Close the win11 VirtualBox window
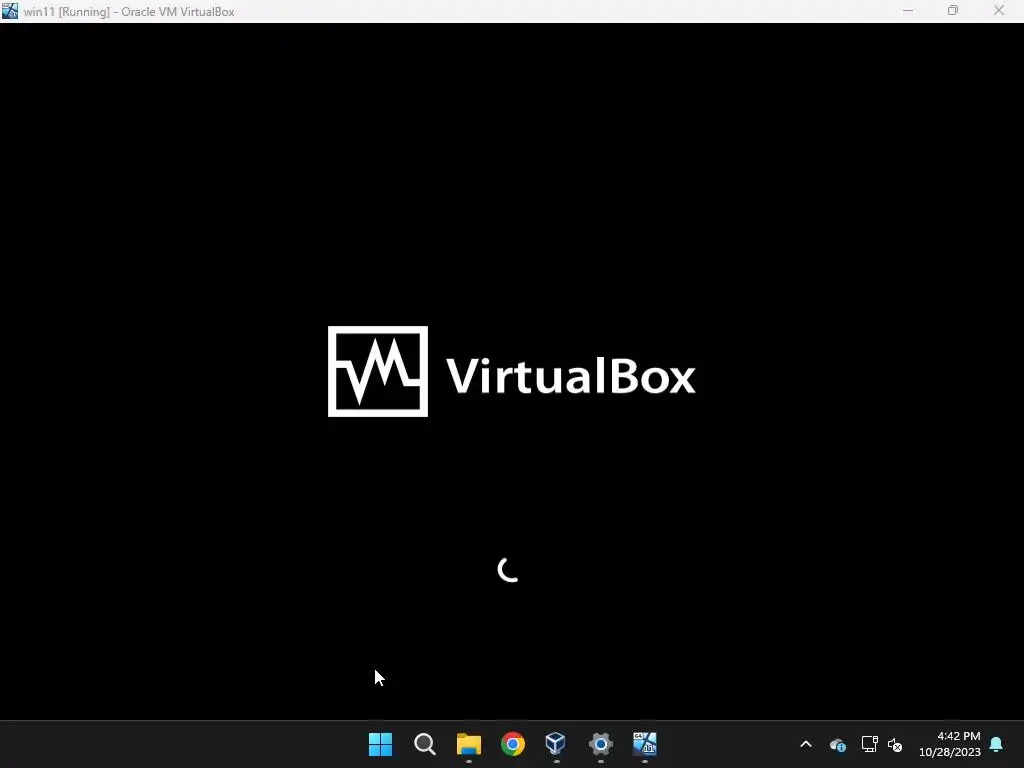Viewport: 1024px width, 768px height. click(x=999, y=11)
